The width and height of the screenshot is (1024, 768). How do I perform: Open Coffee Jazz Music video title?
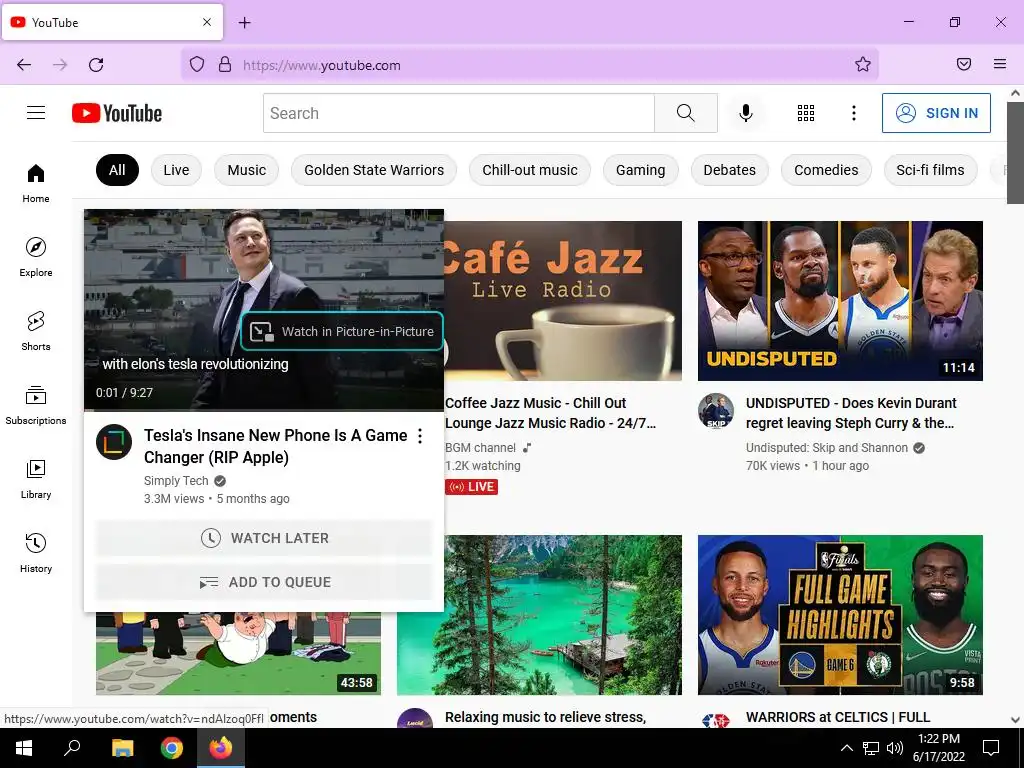coord(551,413)
